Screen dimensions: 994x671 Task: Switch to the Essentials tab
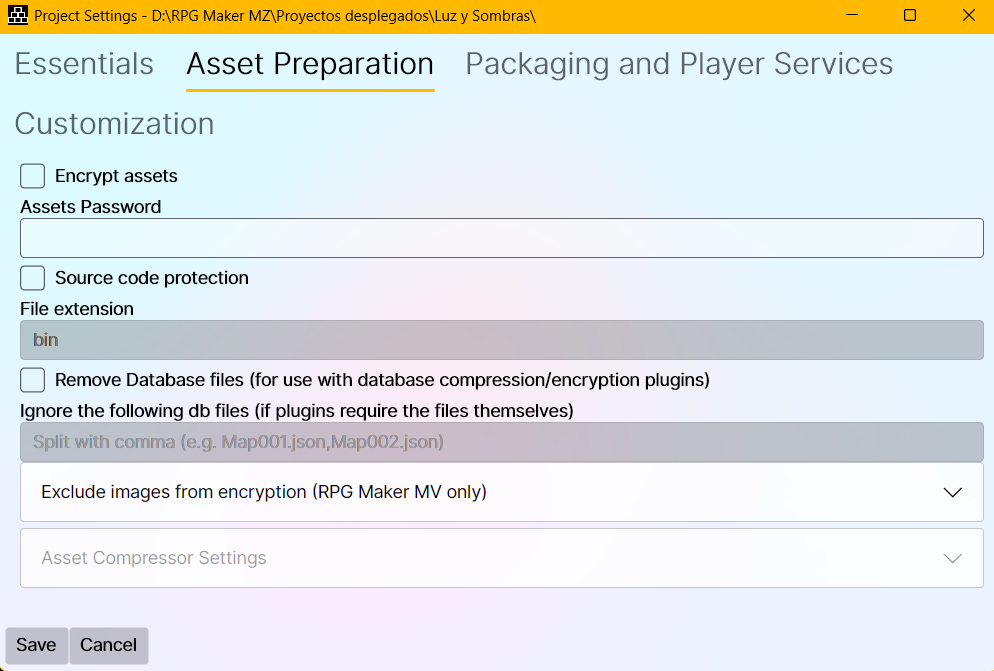84,64
